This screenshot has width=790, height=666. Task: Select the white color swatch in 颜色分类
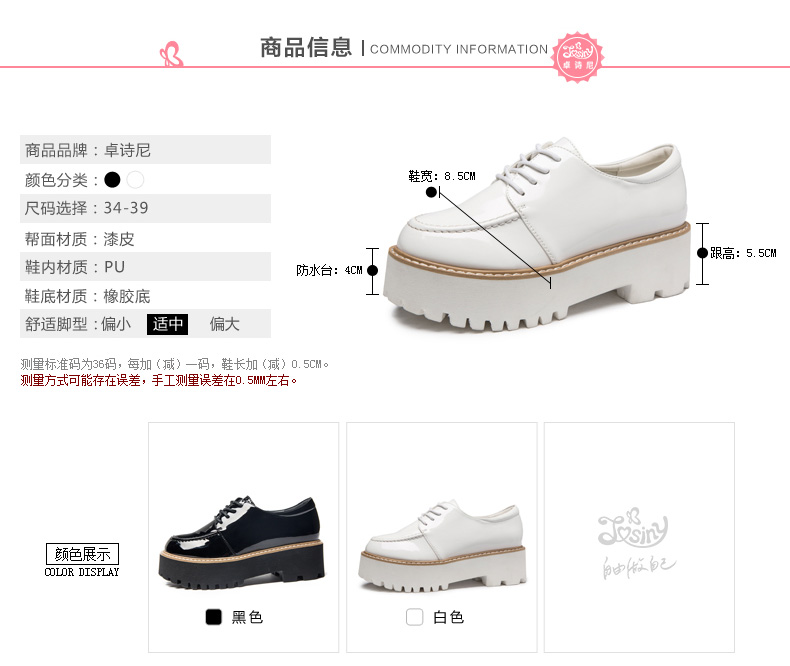point(136,180)
